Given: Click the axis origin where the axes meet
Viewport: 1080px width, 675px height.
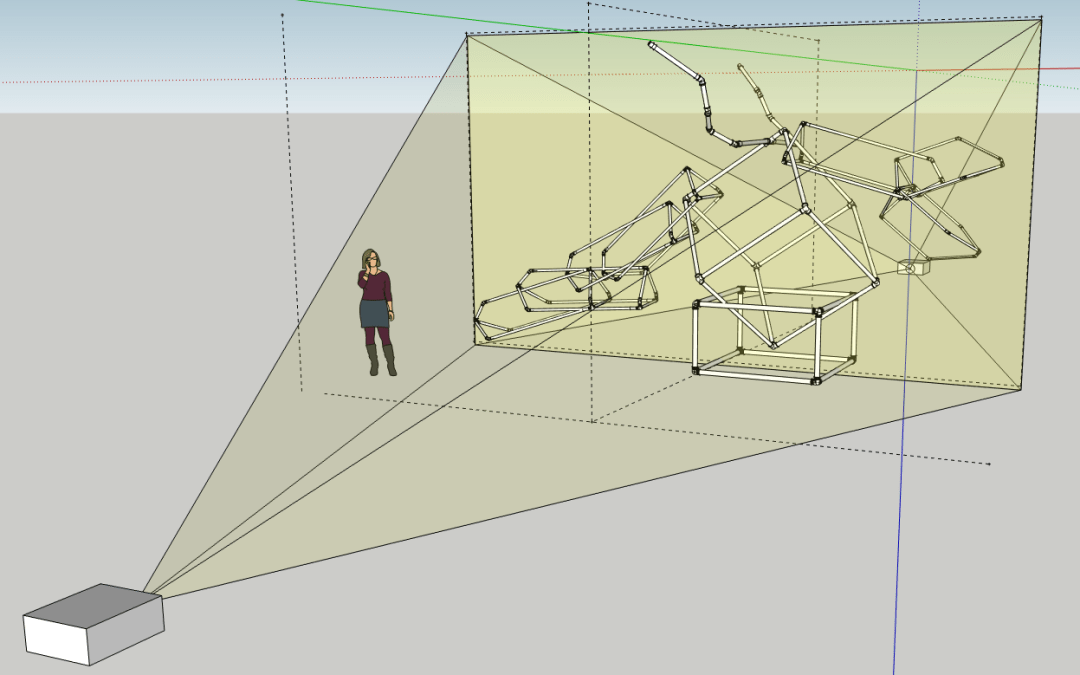Looking at the screenshot, I should [x=918, y=70].
